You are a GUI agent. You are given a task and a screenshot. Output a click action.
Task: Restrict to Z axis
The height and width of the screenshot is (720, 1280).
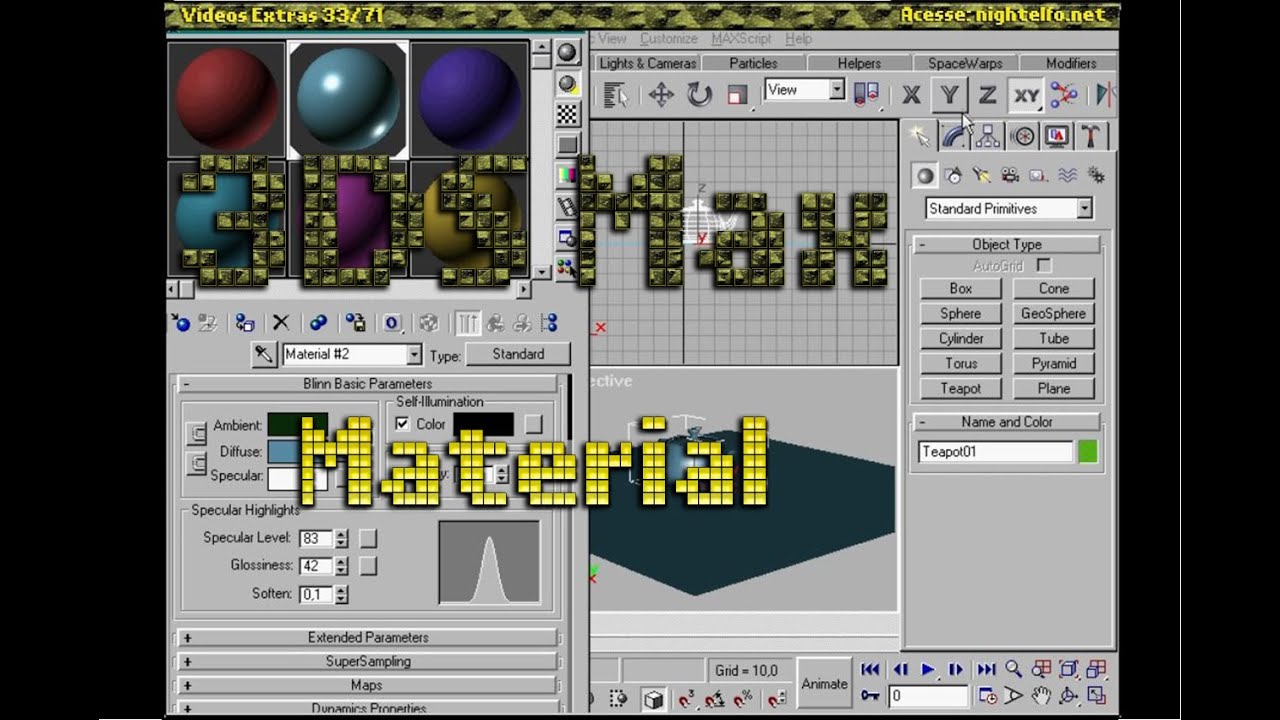[987, 95]
